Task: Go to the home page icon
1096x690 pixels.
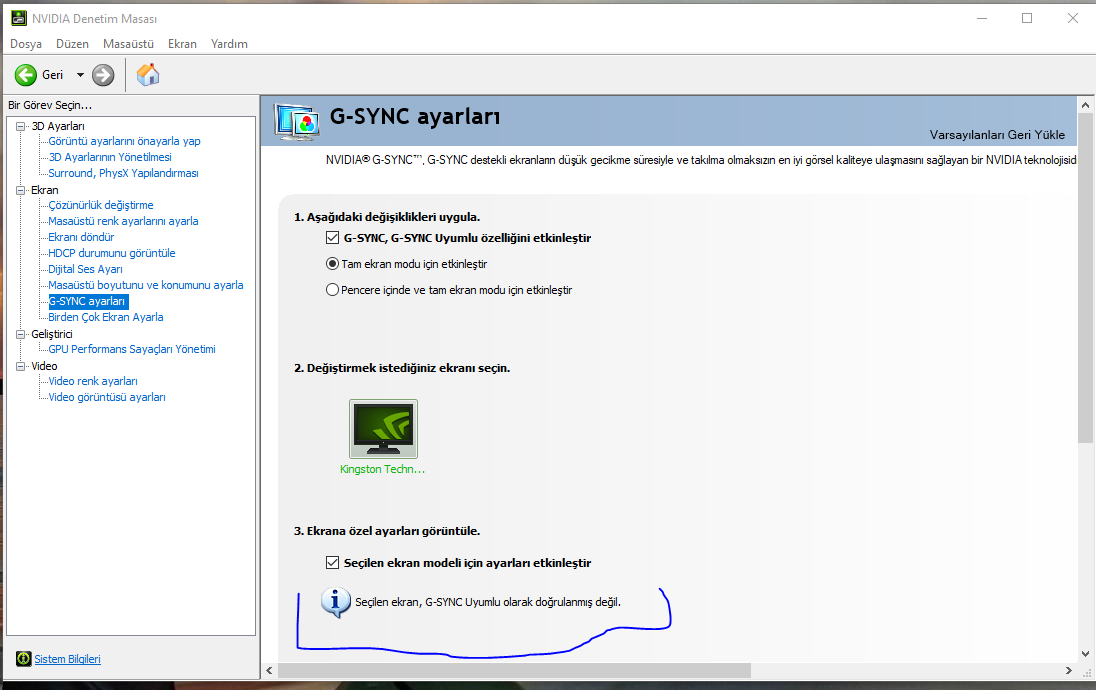Action: [147, 75]
